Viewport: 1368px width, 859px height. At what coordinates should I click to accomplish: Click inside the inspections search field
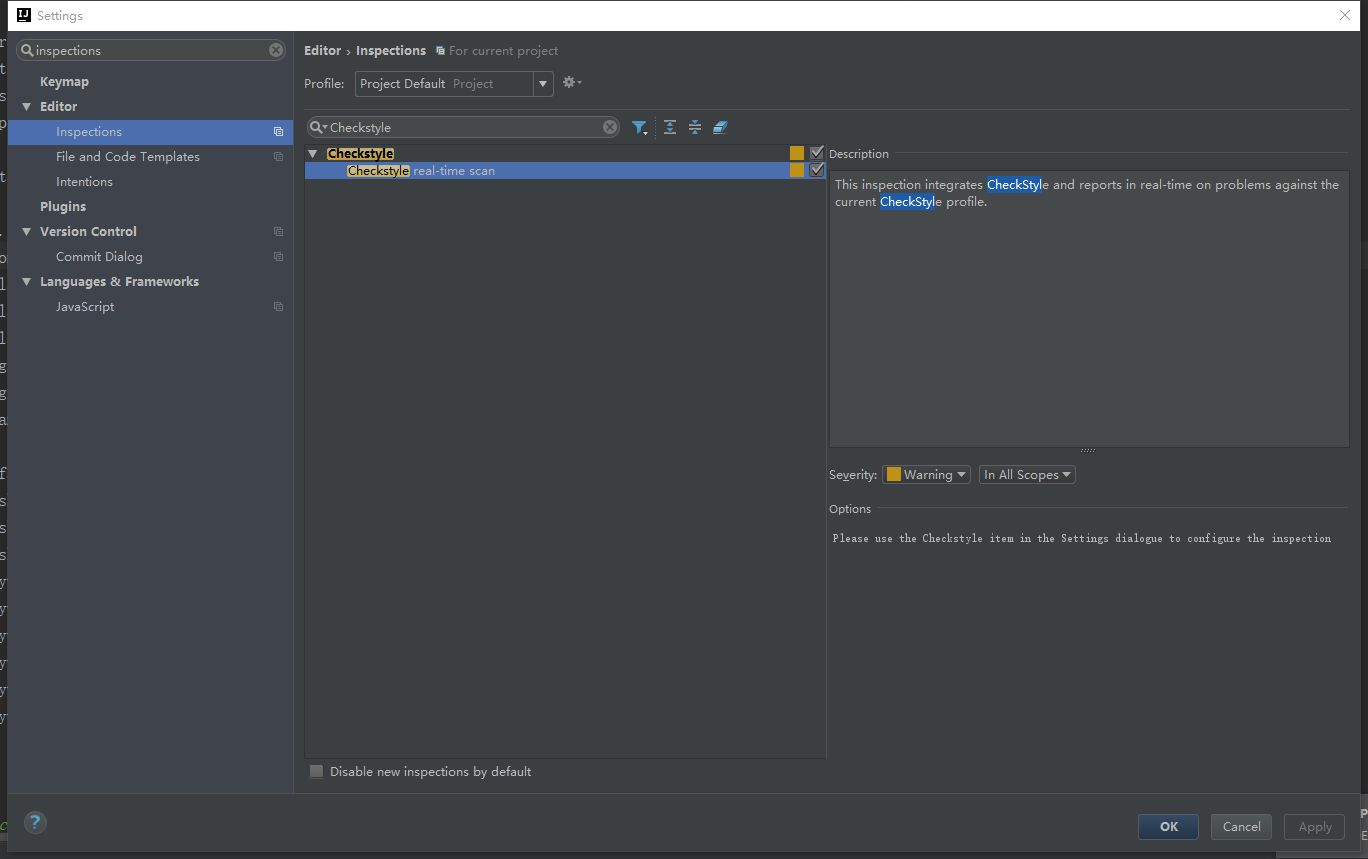(x=150, y=50)
